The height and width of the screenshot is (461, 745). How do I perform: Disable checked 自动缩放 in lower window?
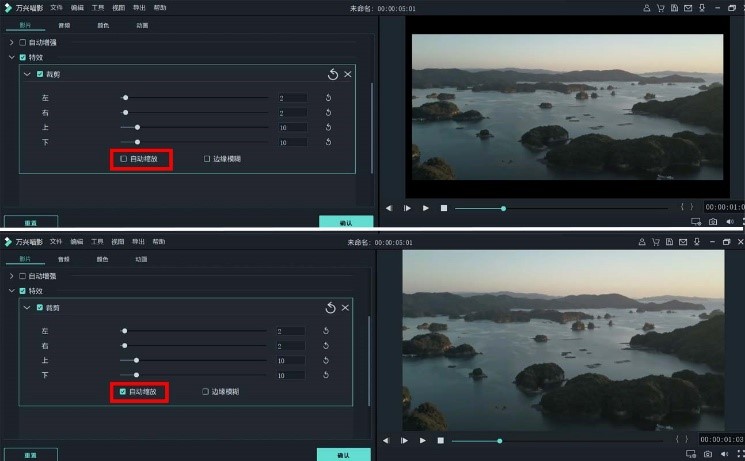point(123,392)
